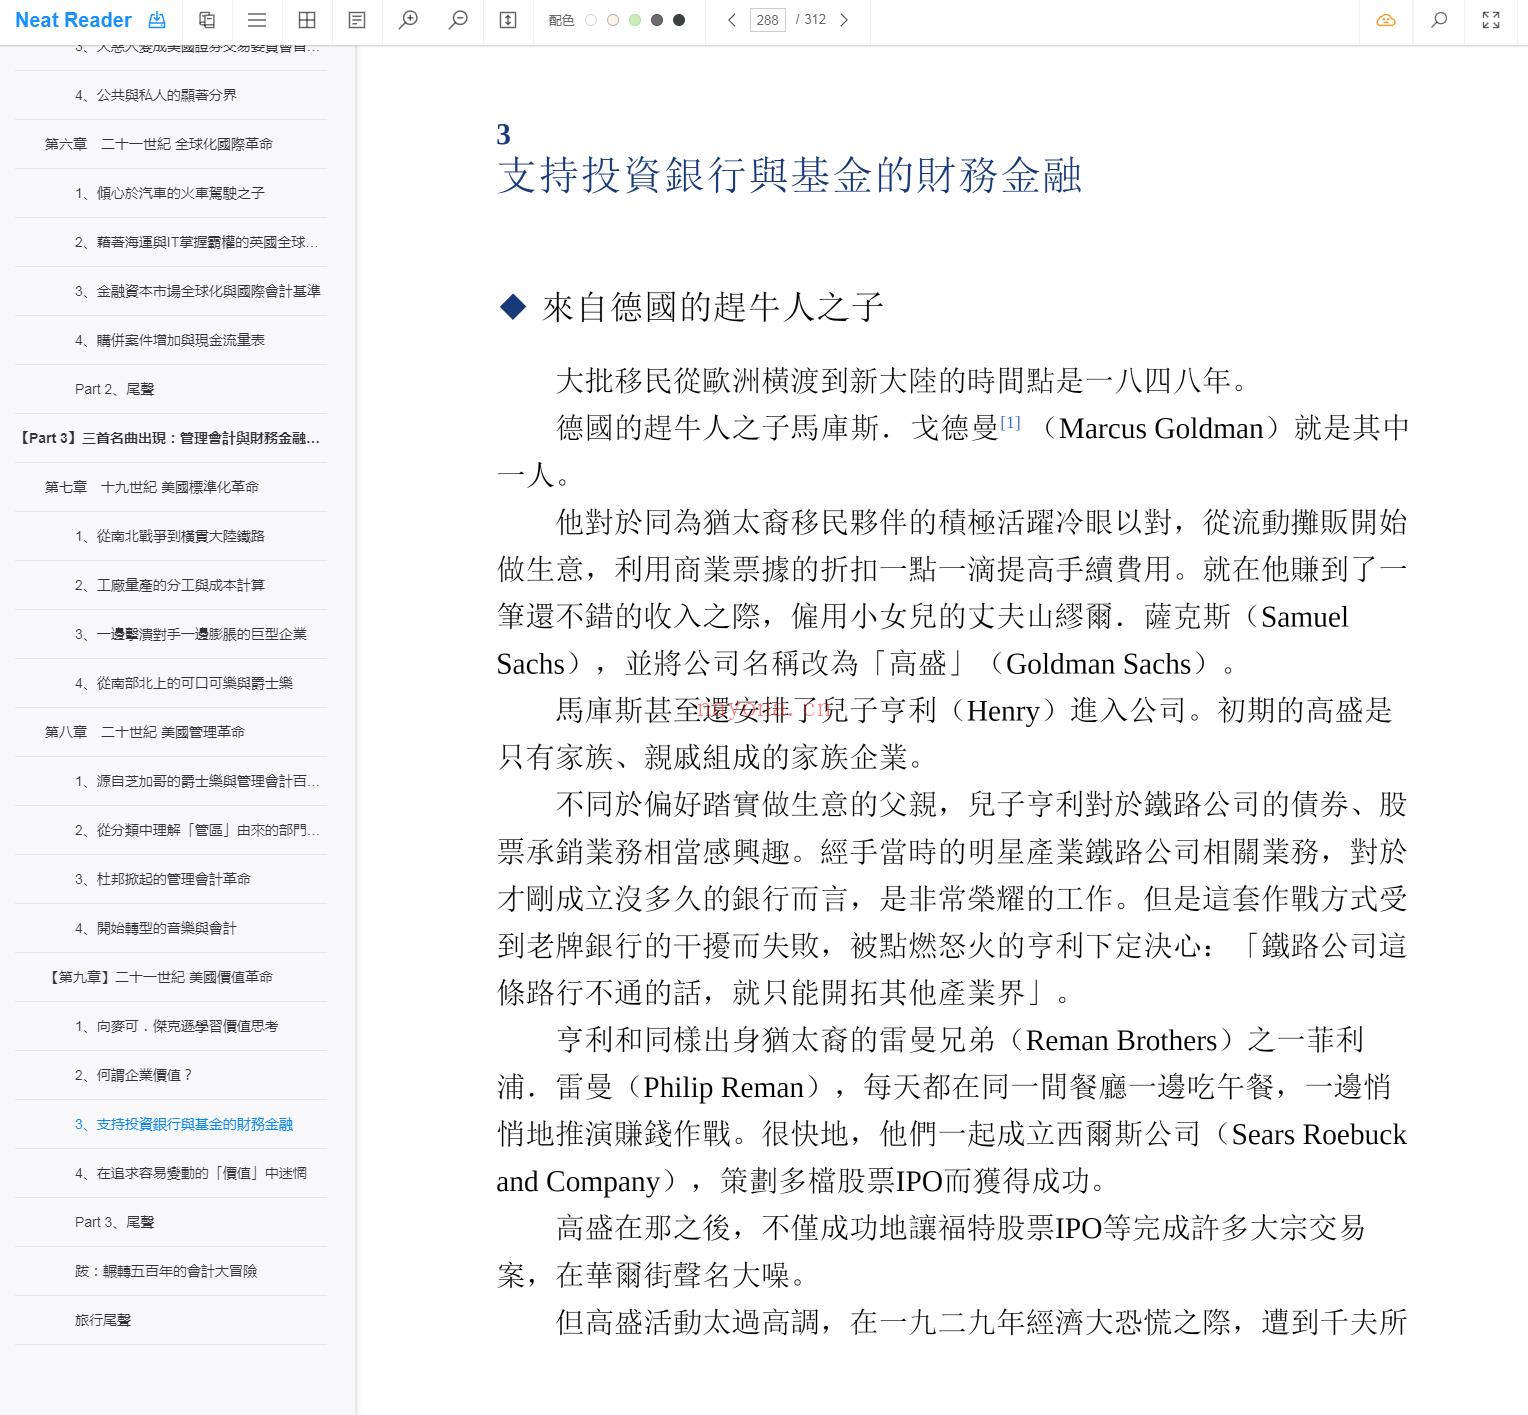This screenshot has height=1415, width=1528.
Task: Click the text Philip Reman
Action: [723, 1087]
